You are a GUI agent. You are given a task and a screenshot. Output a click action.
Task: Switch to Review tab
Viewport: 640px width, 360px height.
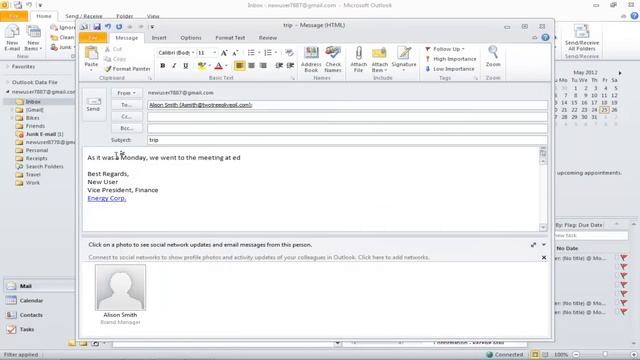click(x=268, y=38)
